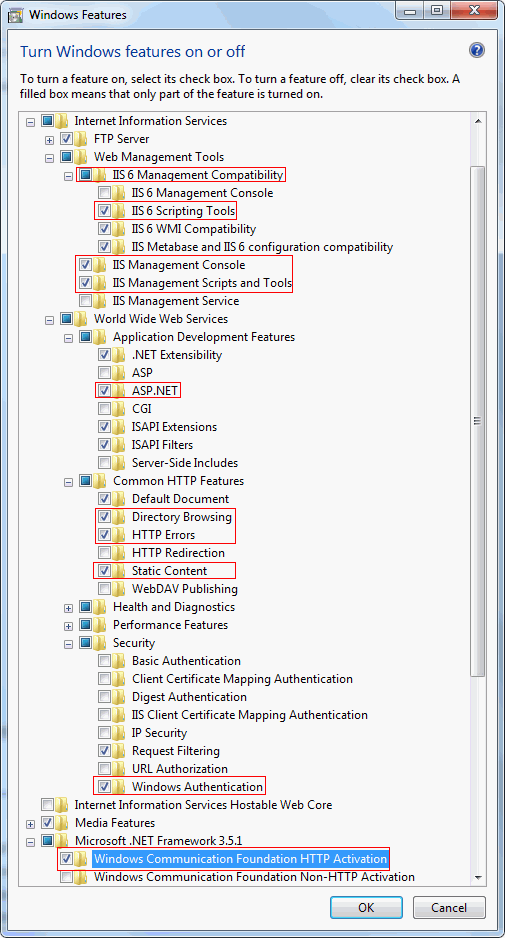Turn on the HTTP Redirection checkbox
Image resolution: width=505 pixels, height=938 pixels.
point(104,552)
